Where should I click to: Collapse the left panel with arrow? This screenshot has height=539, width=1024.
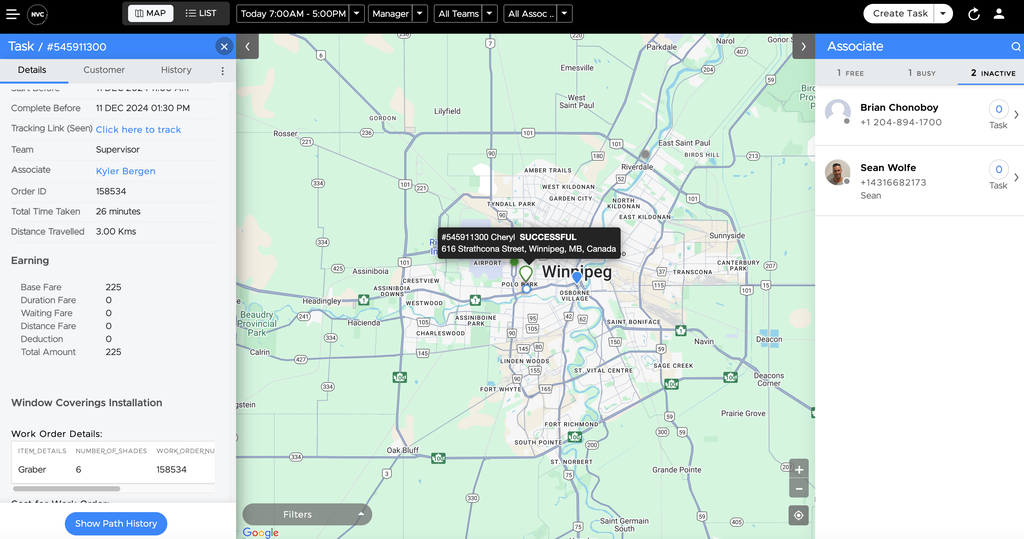pos(248,46)
